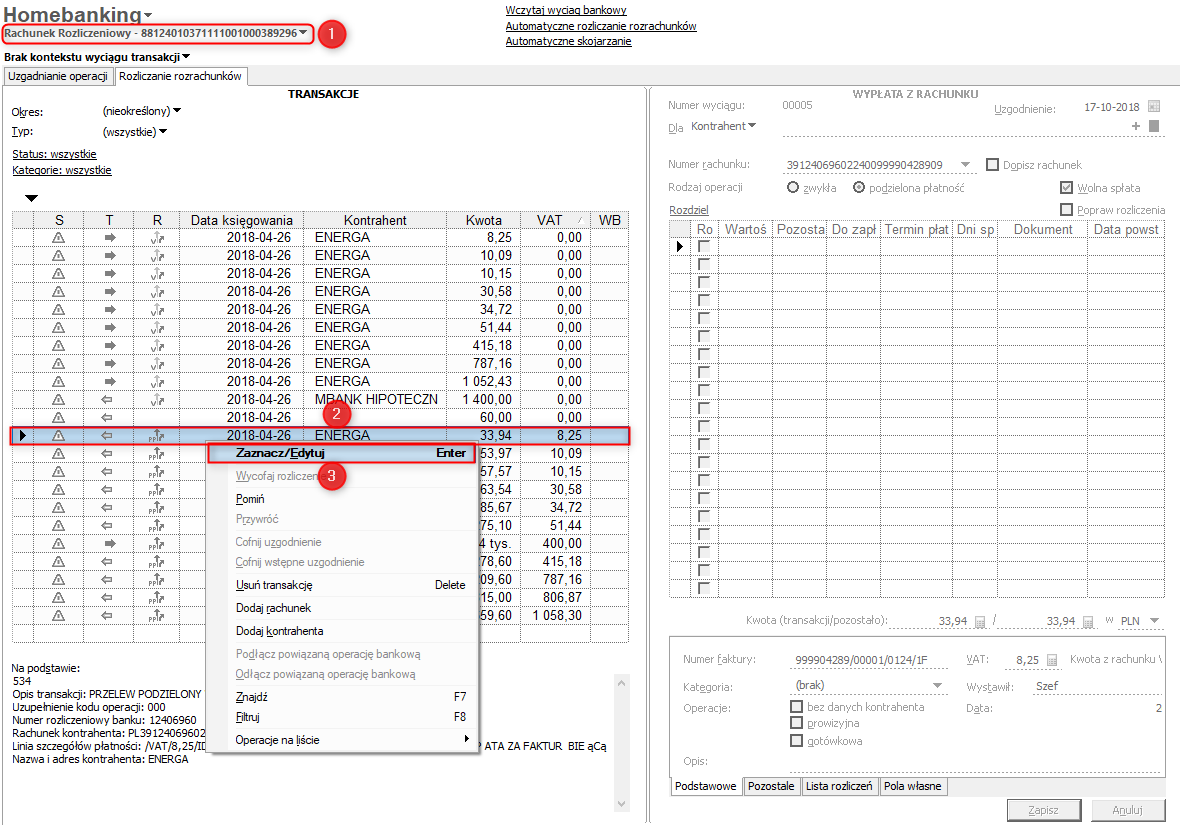Click left arrow icon in the 60,00 row
The height and width of the screenshot is (825, 1180).
tap(107, 419)
